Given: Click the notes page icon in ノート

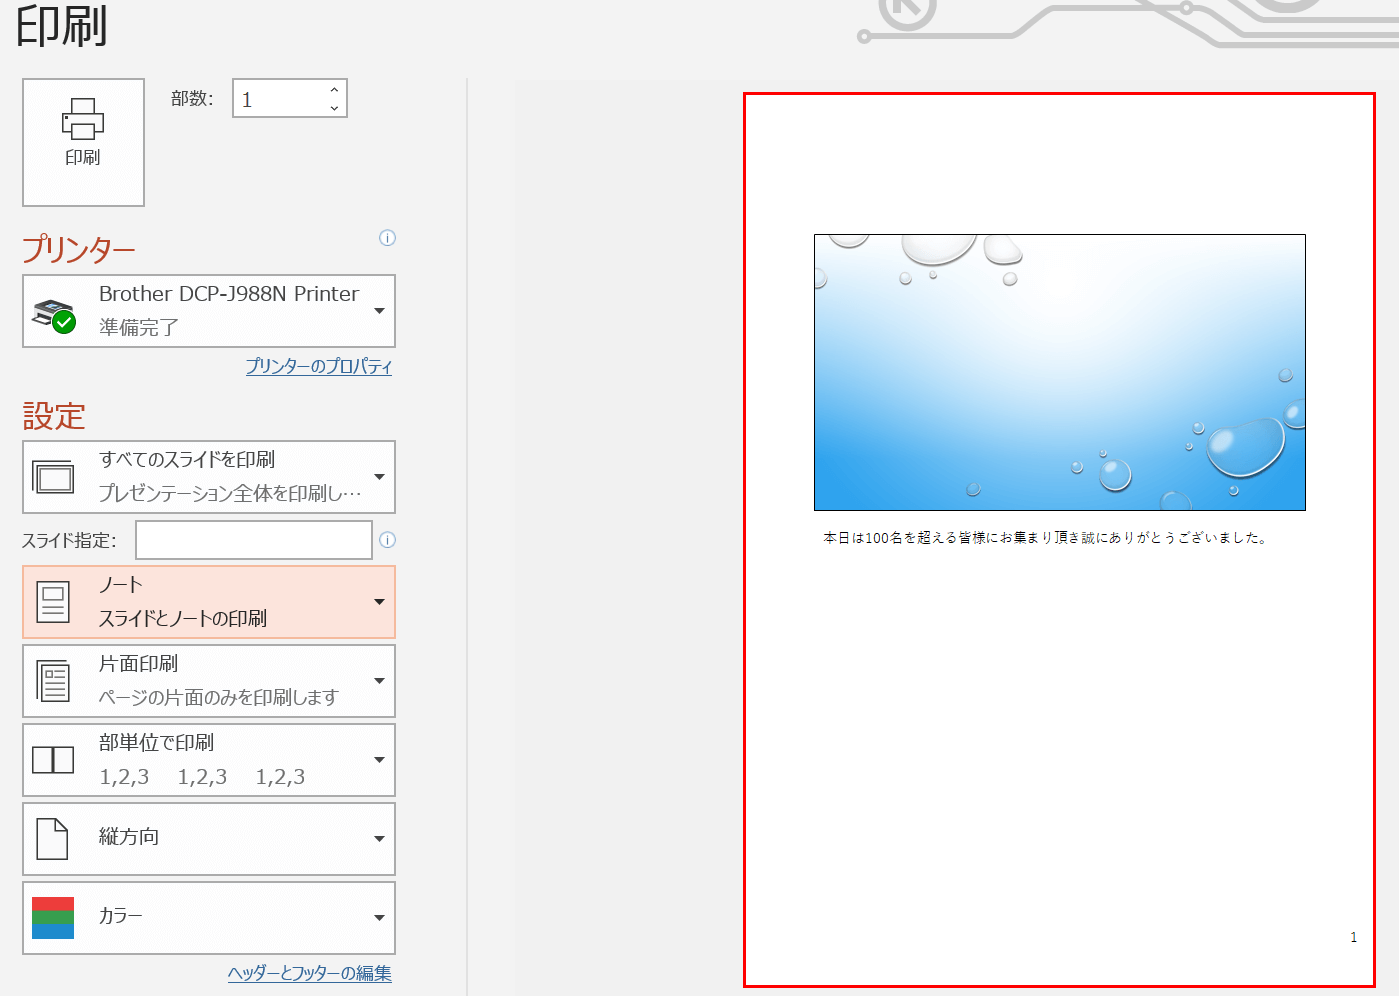Looking at the screenshot, I should click(x=53, y=602).
